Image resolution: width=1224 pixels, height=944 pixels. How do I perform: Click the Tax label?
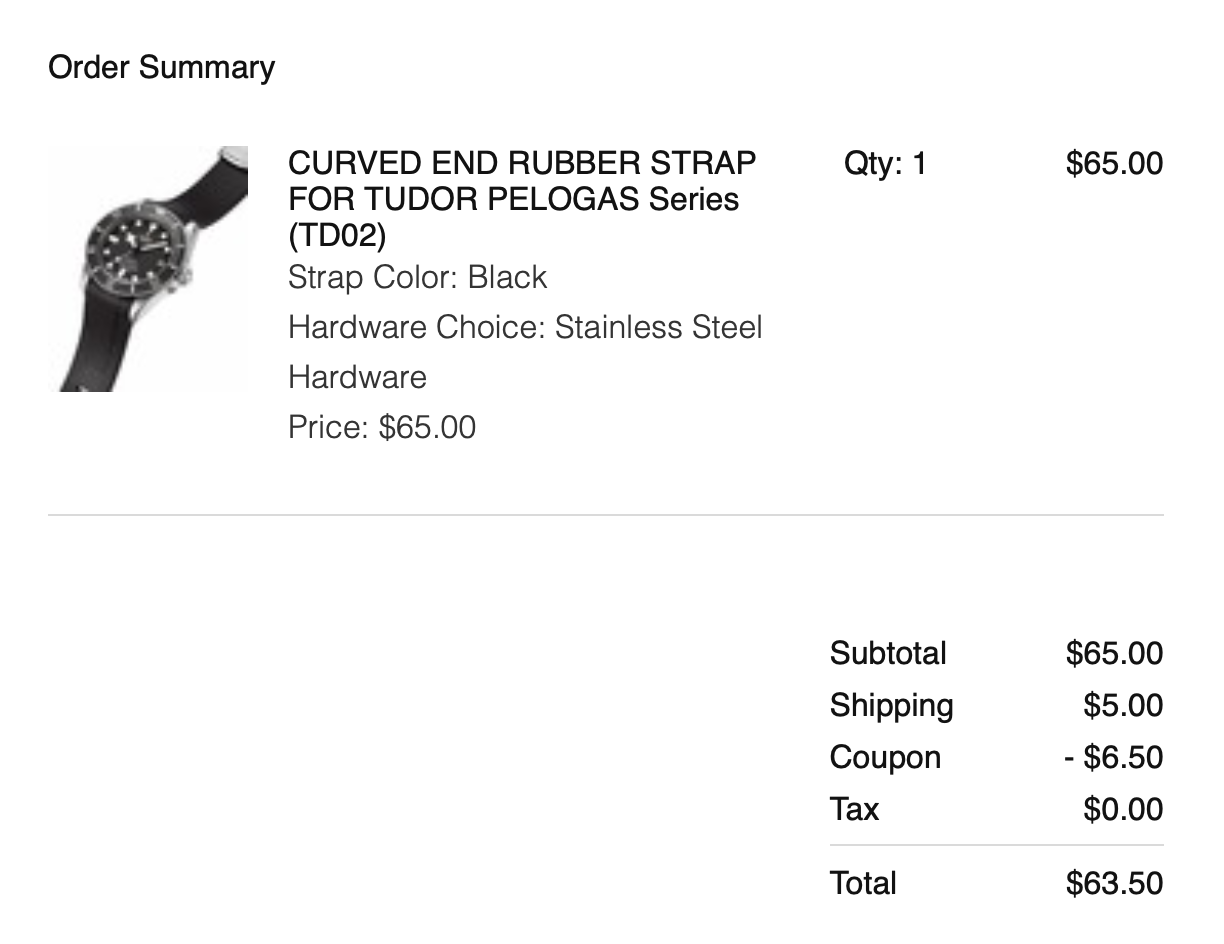854,808
